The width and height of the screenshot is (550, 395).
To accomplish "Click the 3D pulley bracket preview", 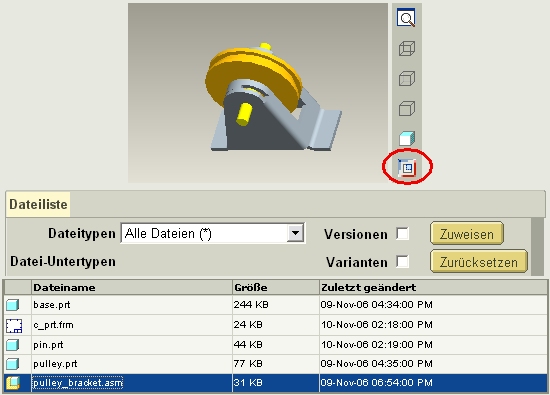I will click(x=258, y=93).
